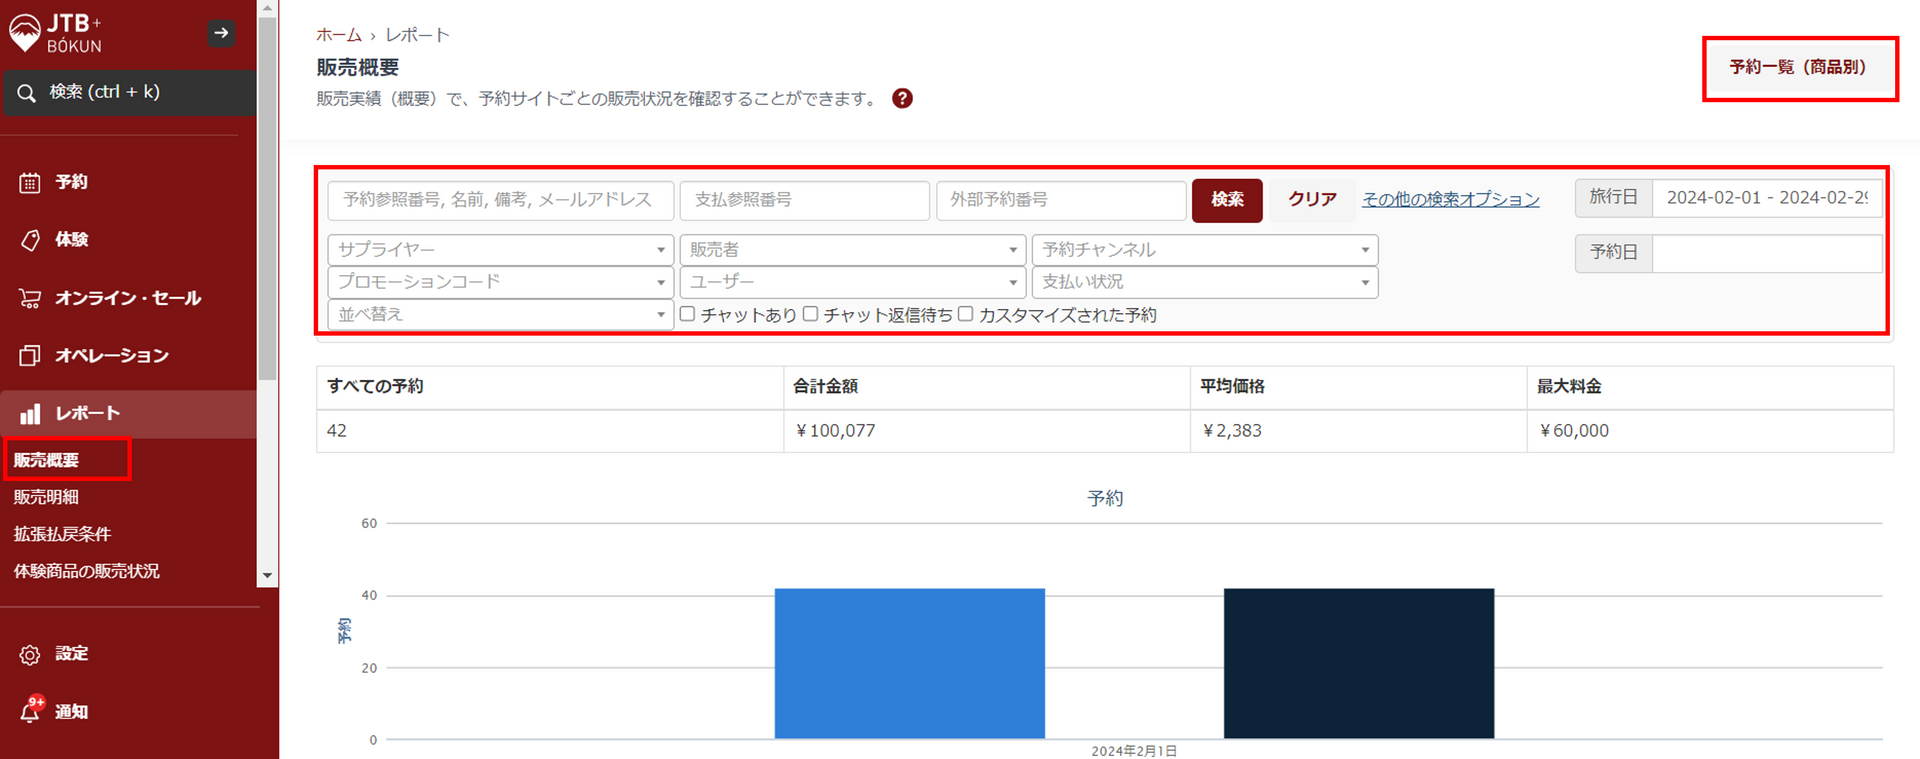
Task: Click the bar chart レポート icon
Action: (x=30, y=414)
